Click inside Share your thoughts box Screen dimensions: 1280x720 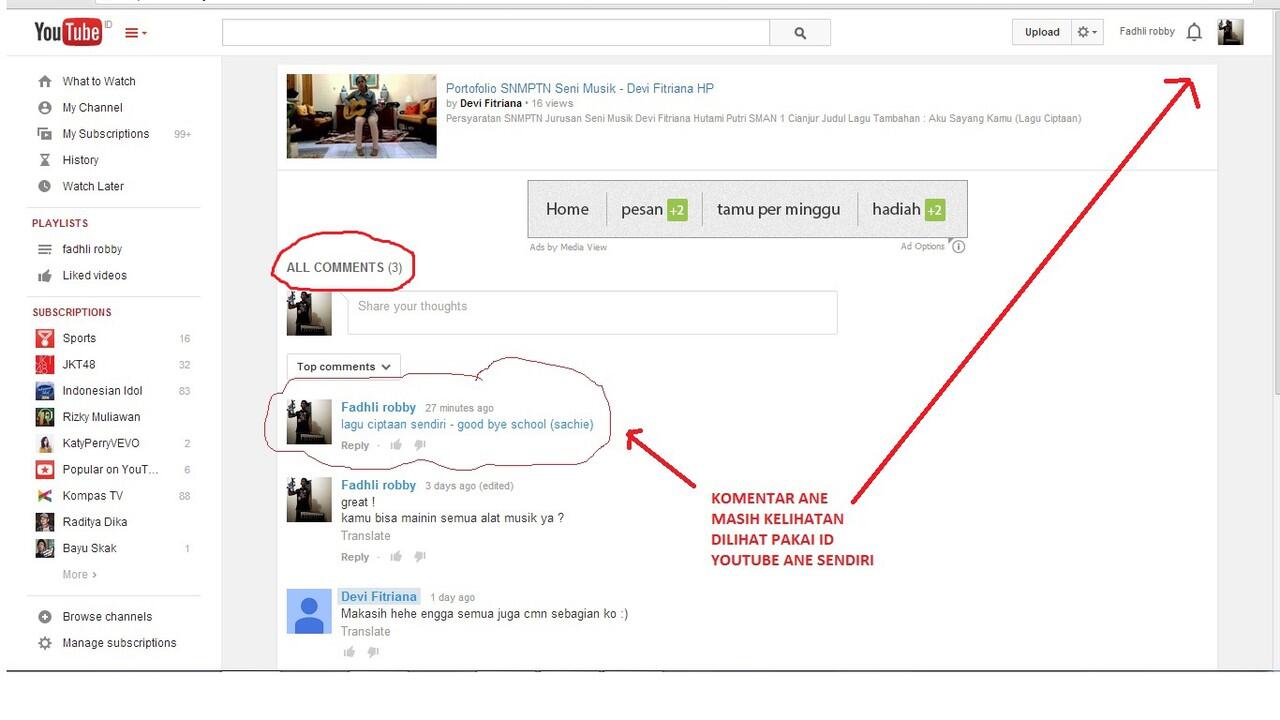pyautogui.click(x=592, y=312)
